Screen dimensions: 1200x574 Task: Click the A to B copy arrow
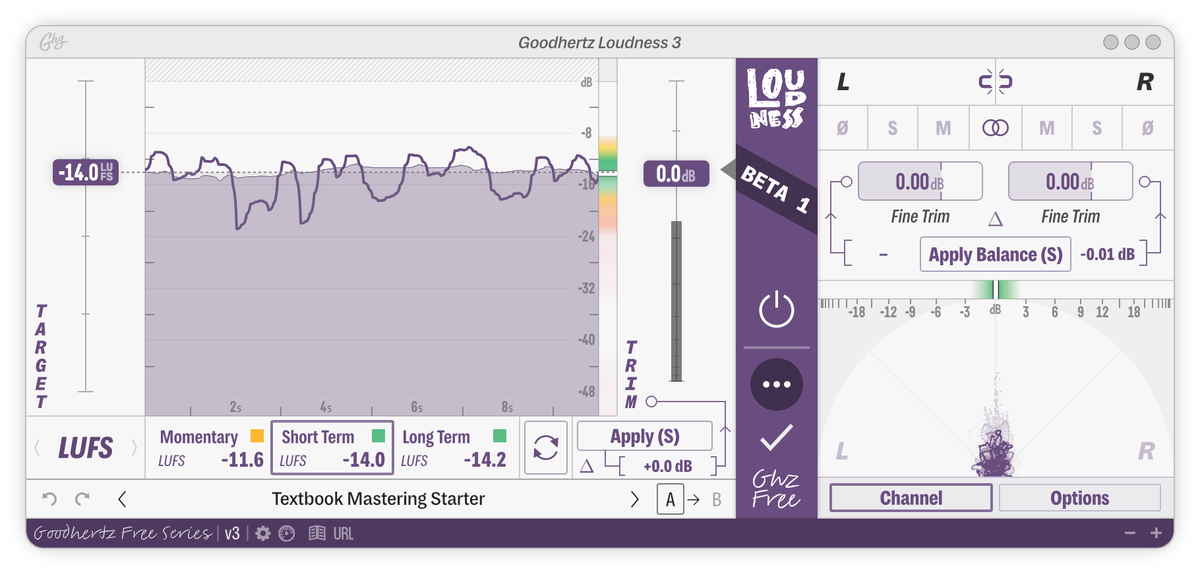tap(693, 498)
